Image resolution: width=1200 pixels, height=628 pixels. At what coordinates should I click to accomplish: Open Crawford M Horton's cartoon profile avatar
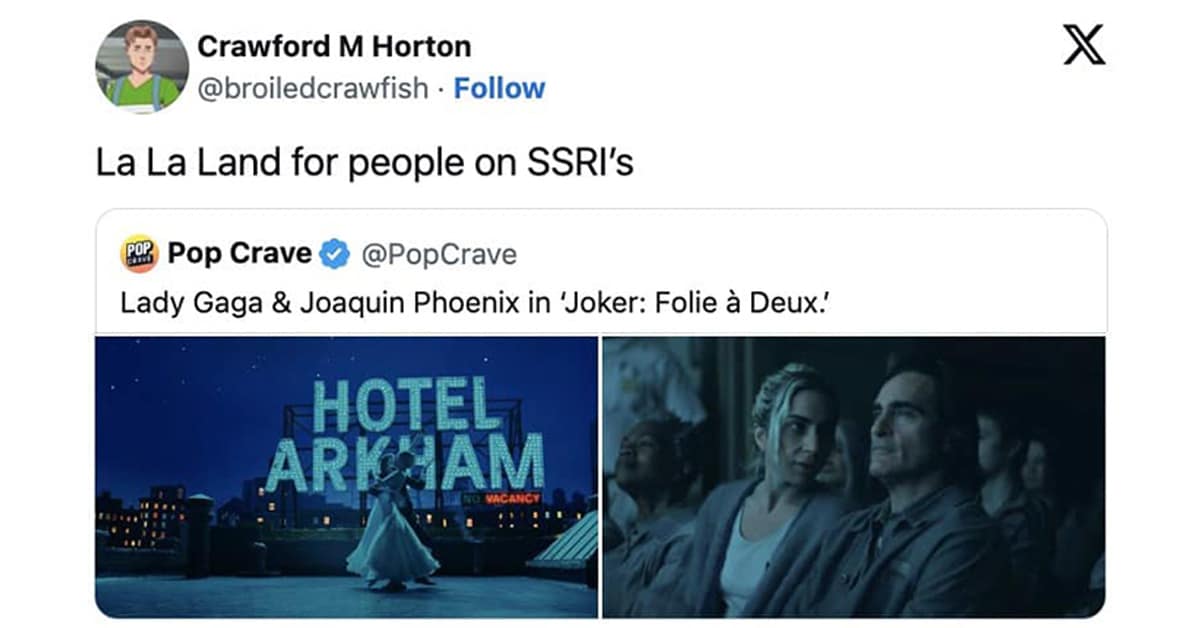pos(142,66)
